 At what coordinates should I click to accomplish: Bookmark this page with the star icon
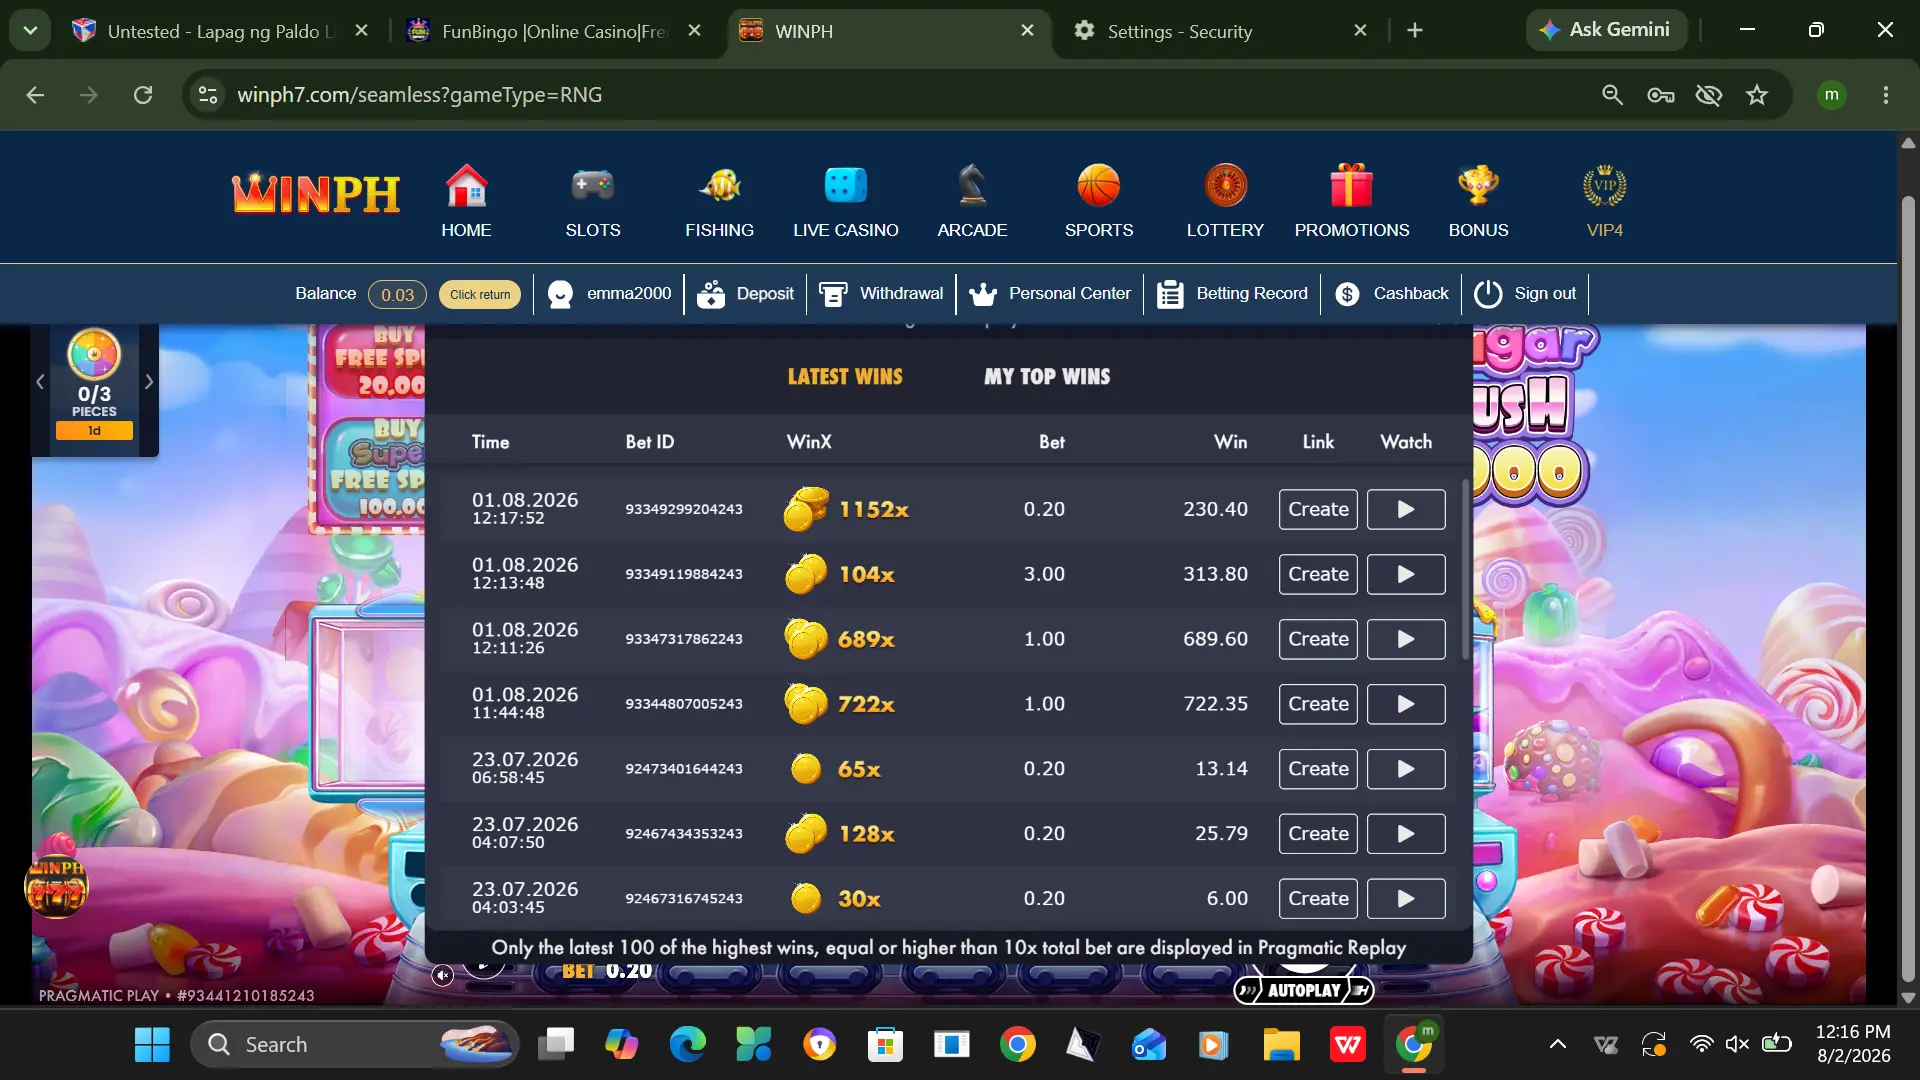1757,95
